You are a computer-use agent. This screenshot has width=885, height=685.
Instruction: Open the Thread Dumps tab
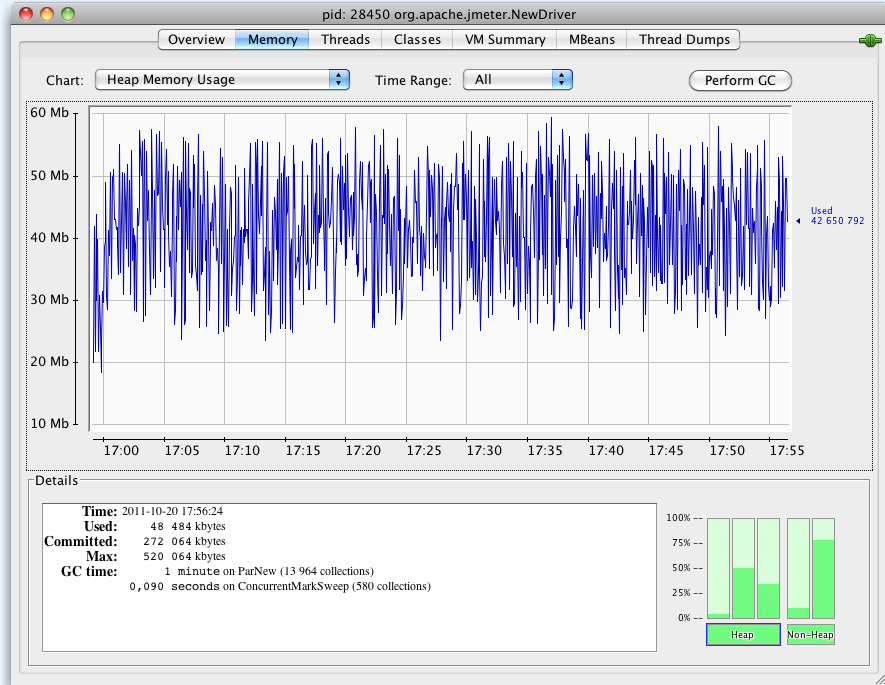tap(683, 40)
